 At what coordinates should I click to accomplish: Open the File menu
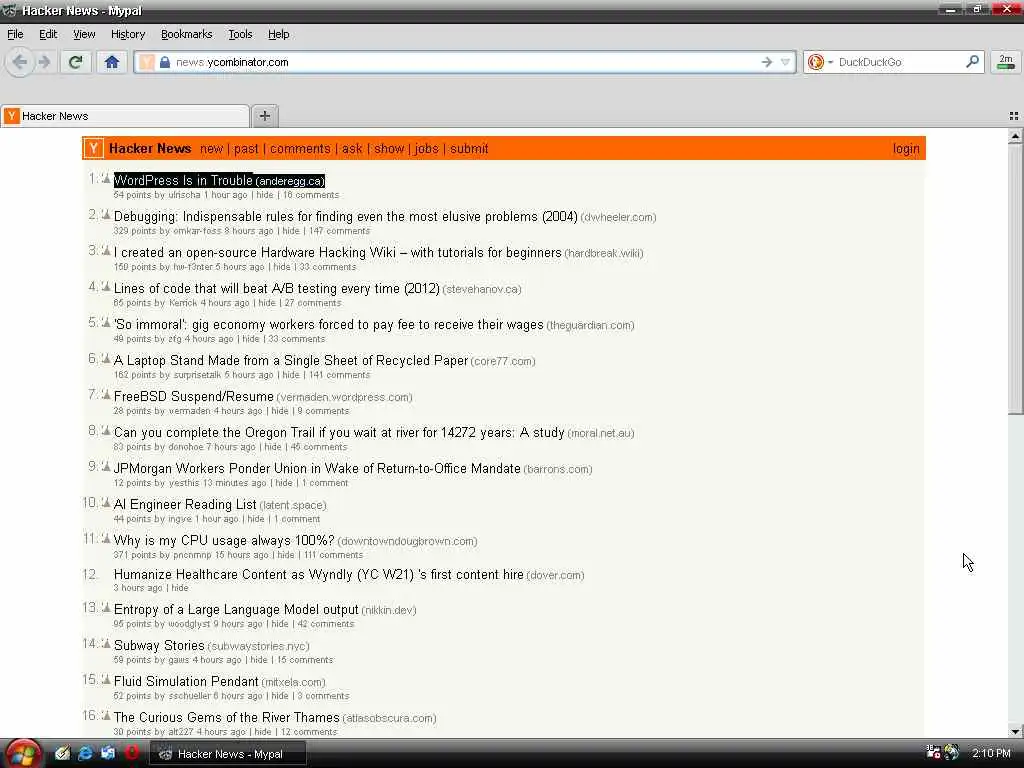tap(15, 34)
